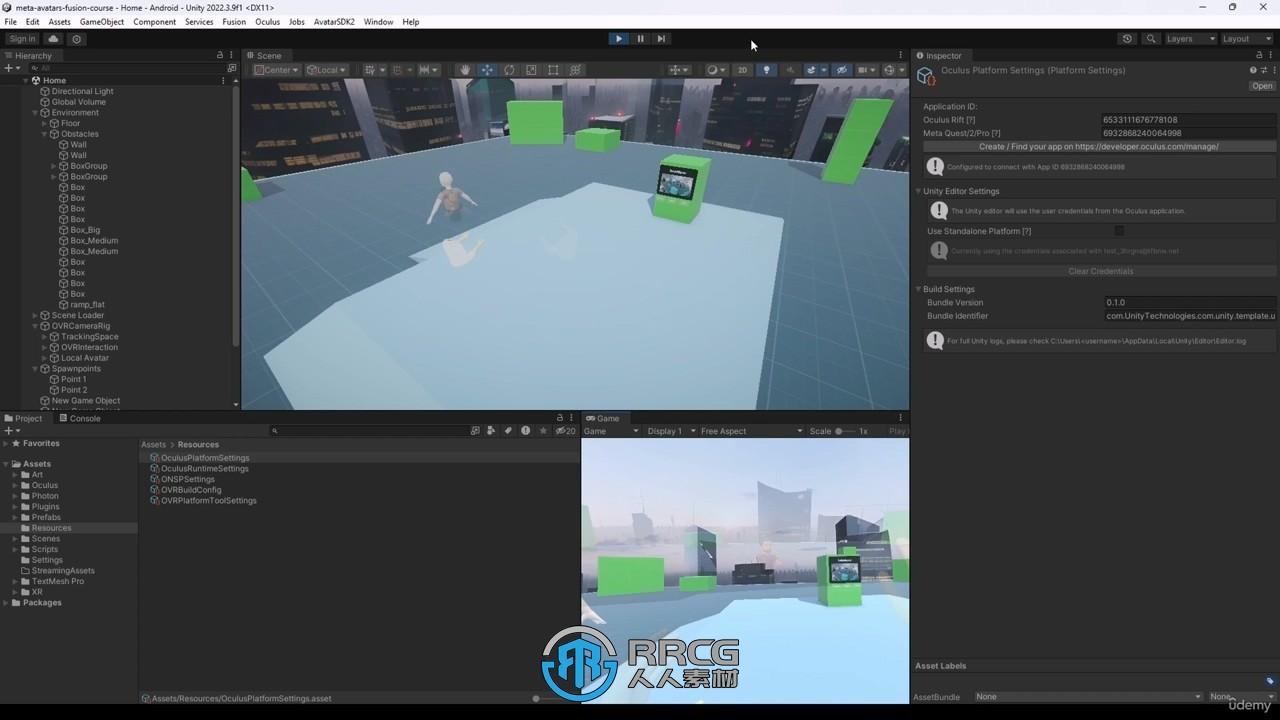Click the global Search magnifier icon
This screenshot has width=1280, height=720.
click(x=1151, y=39)
